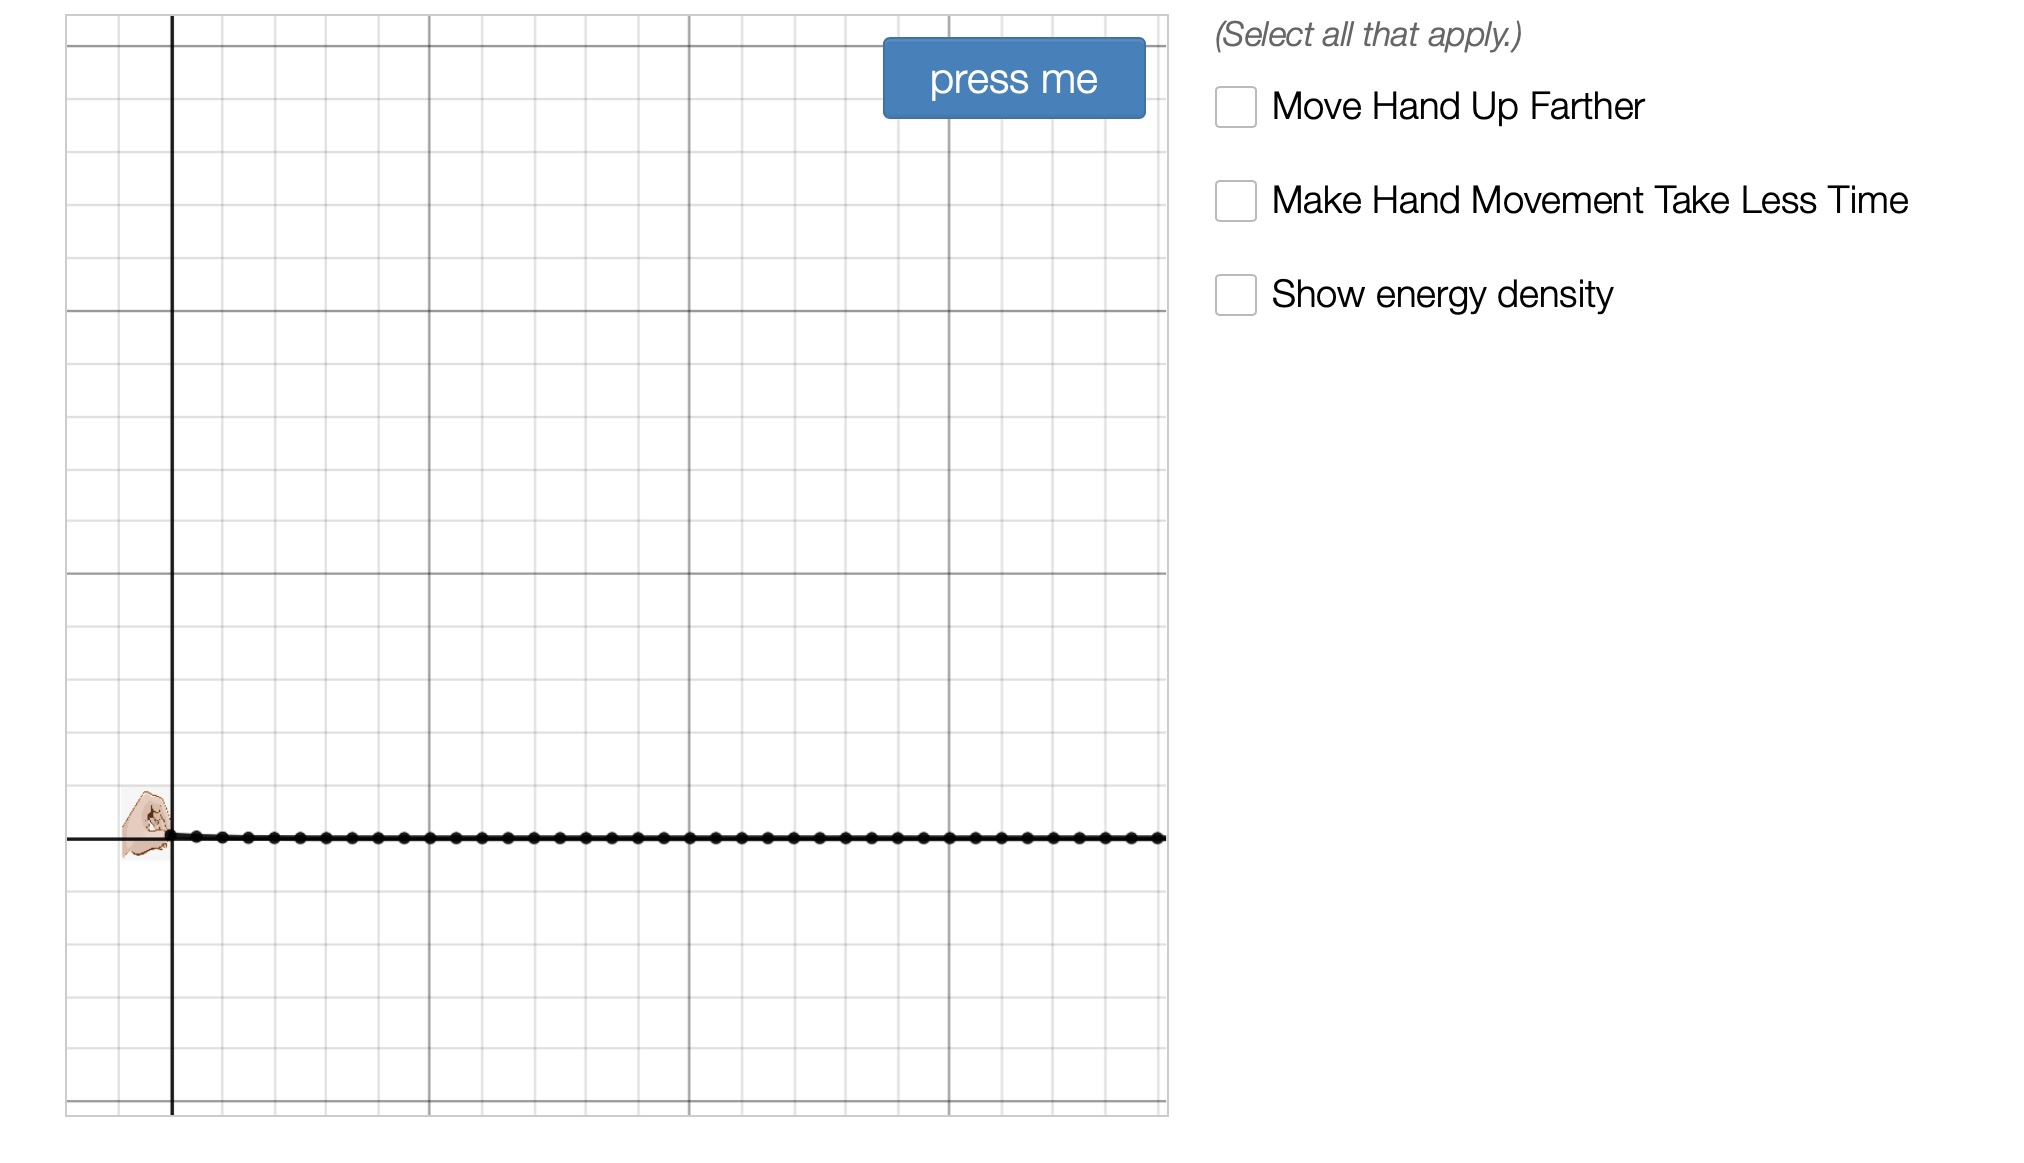Screen dimensions: 2024x1163
Task: Click the second bead from the hand
Action: 222,837
